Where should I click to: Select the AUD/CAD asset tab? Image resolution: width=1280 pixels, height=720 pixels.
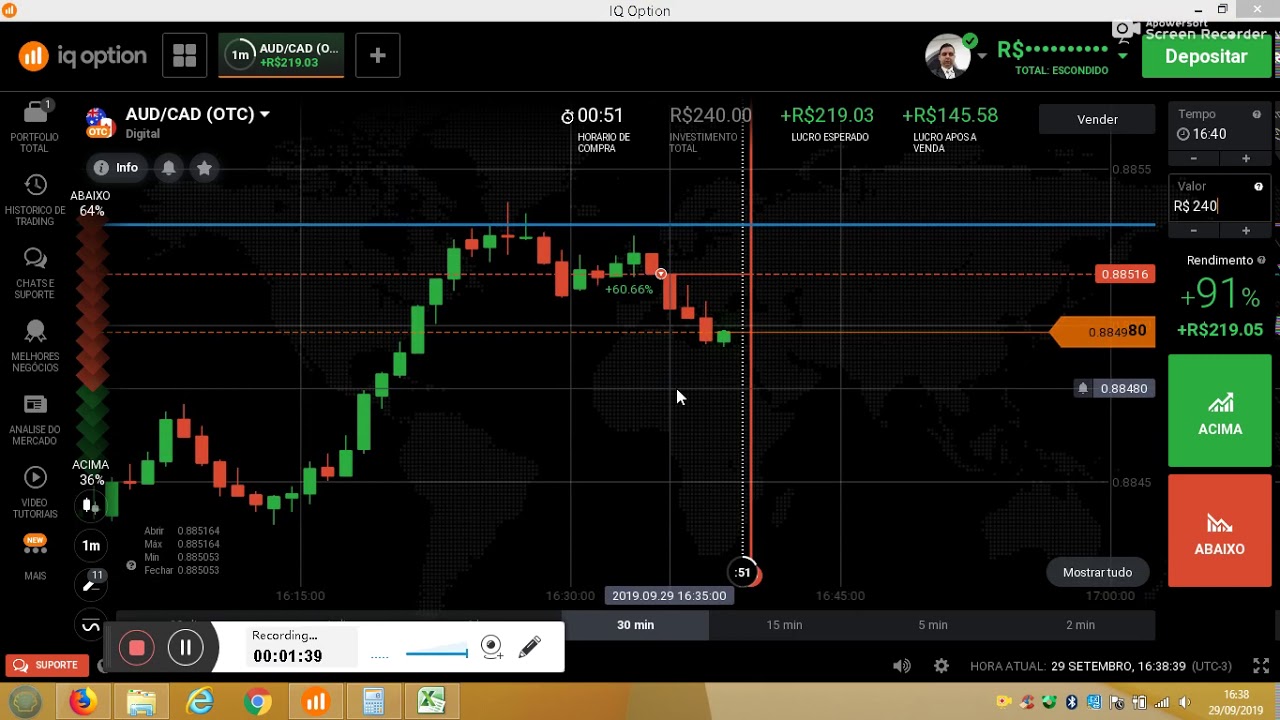pos(281,56)
